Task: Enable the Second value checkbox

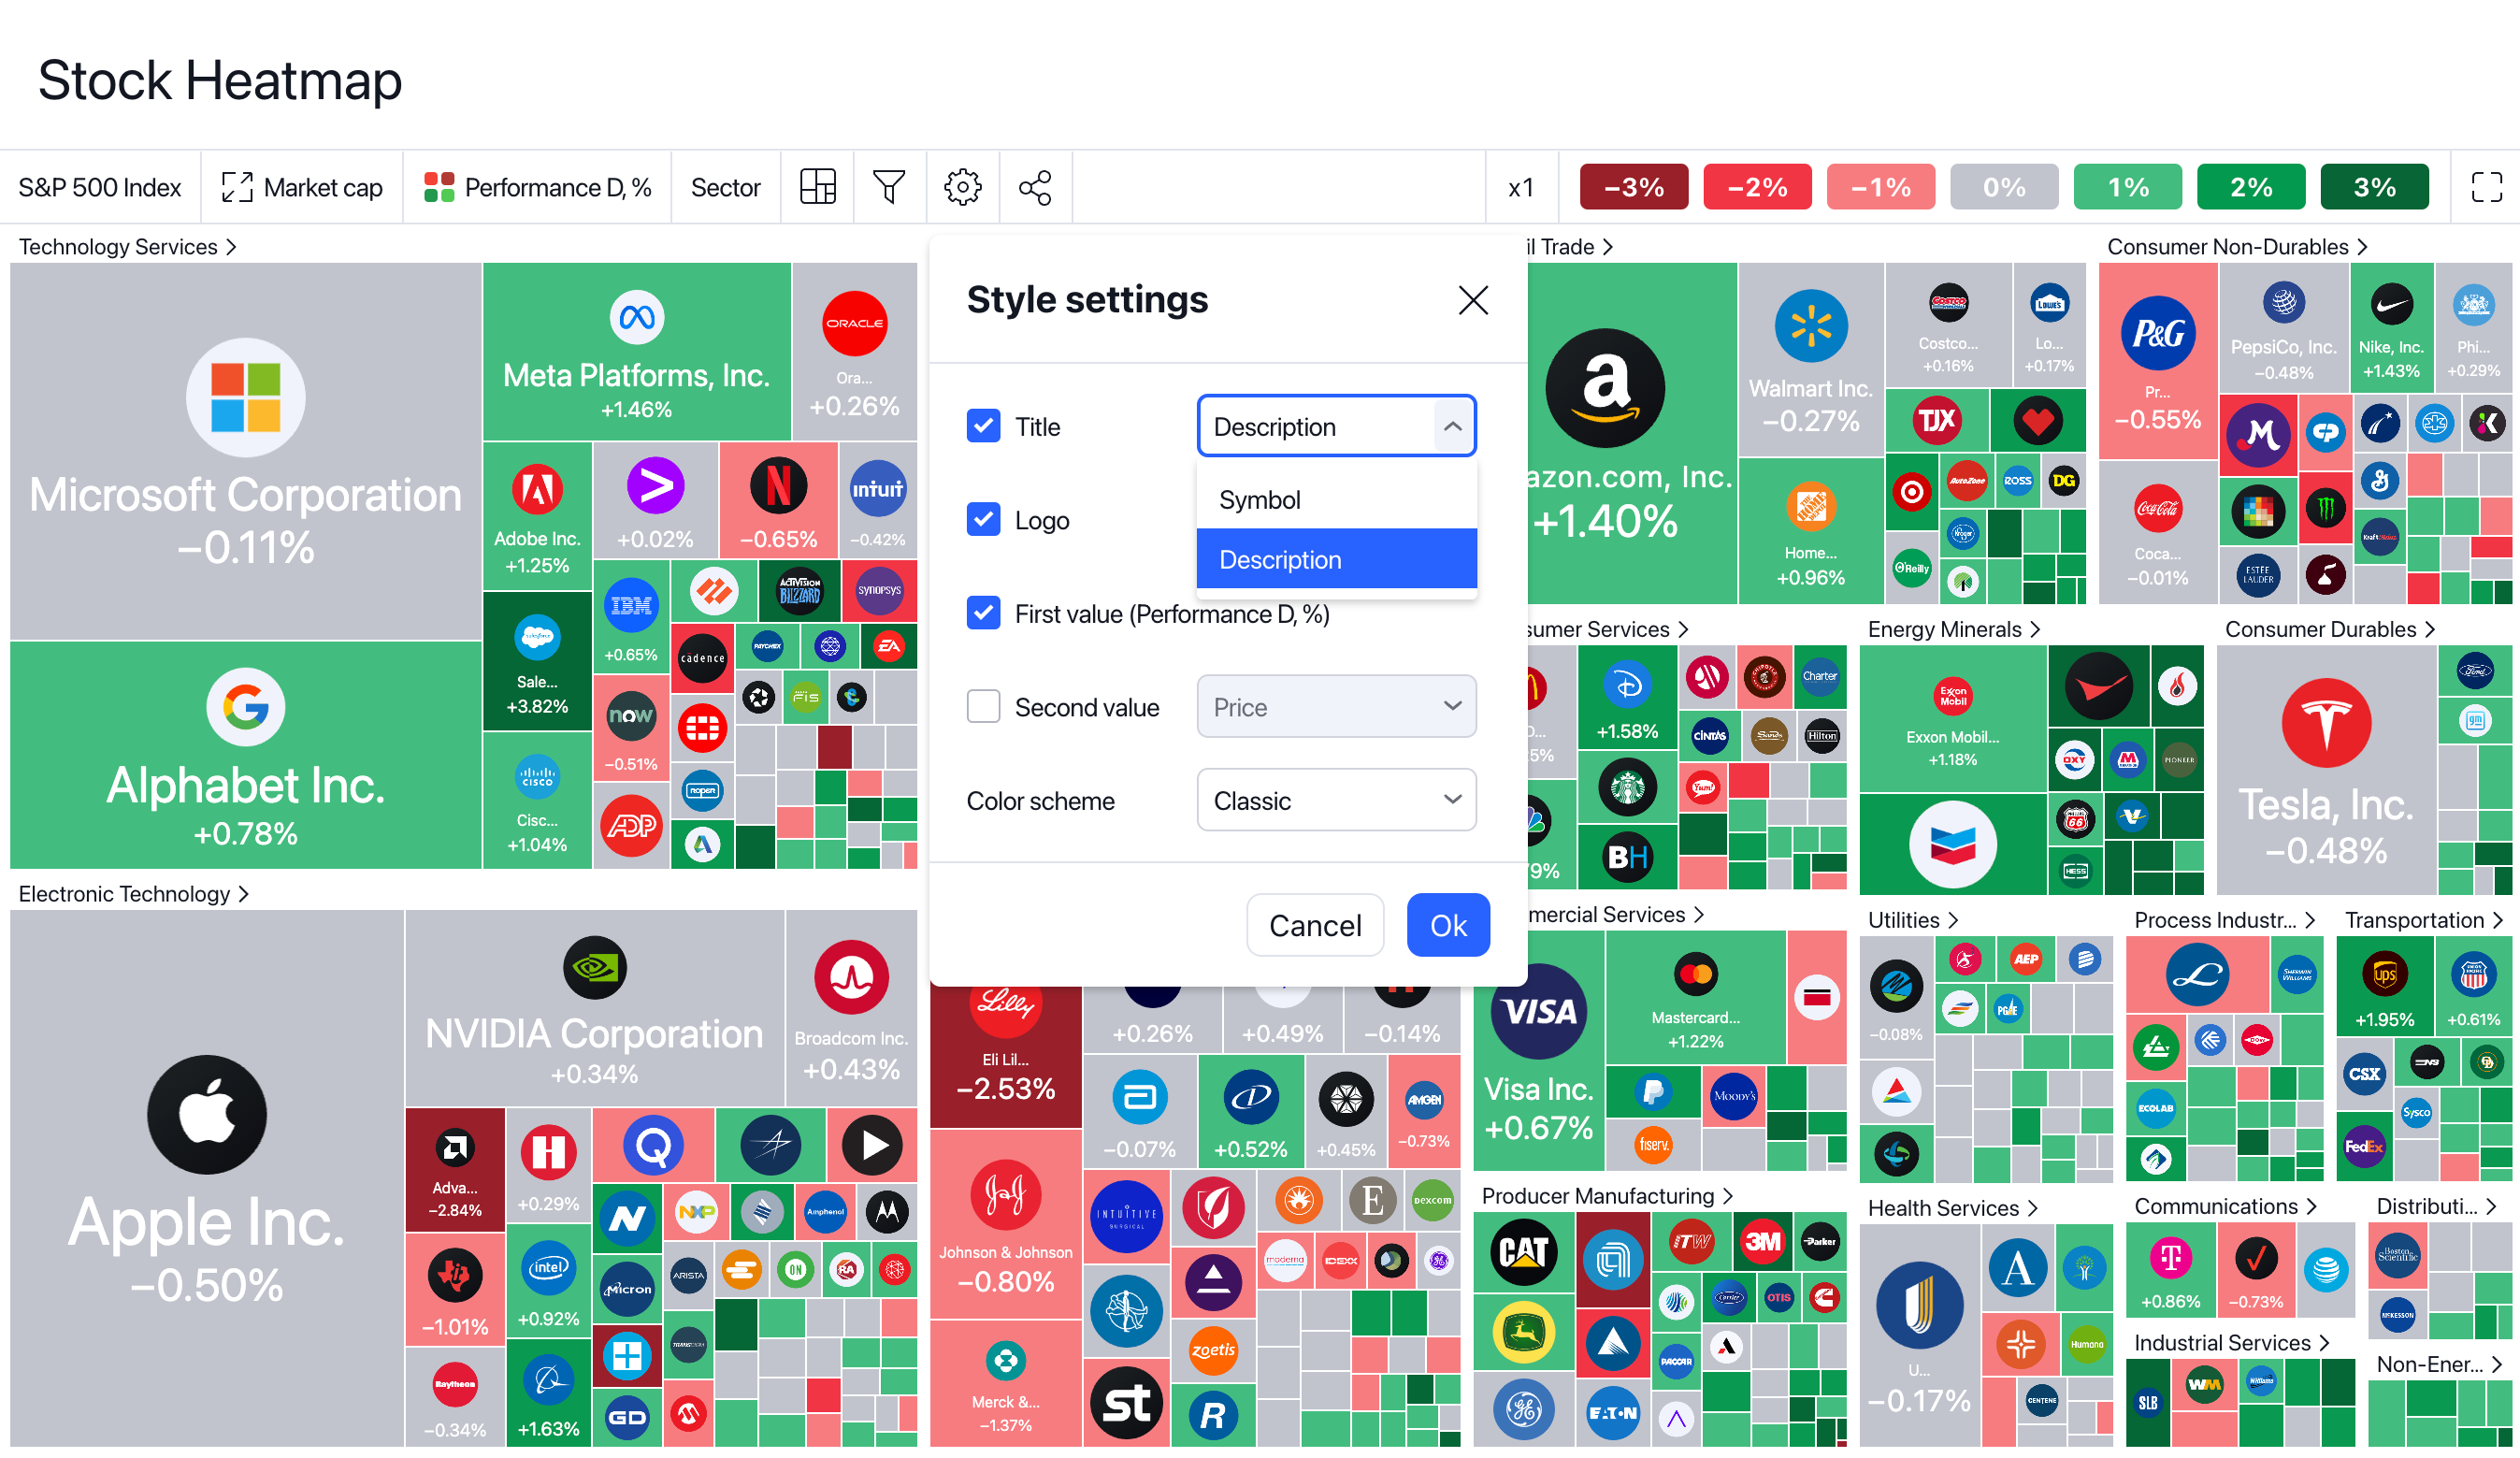Action: [x=983, y=707]
